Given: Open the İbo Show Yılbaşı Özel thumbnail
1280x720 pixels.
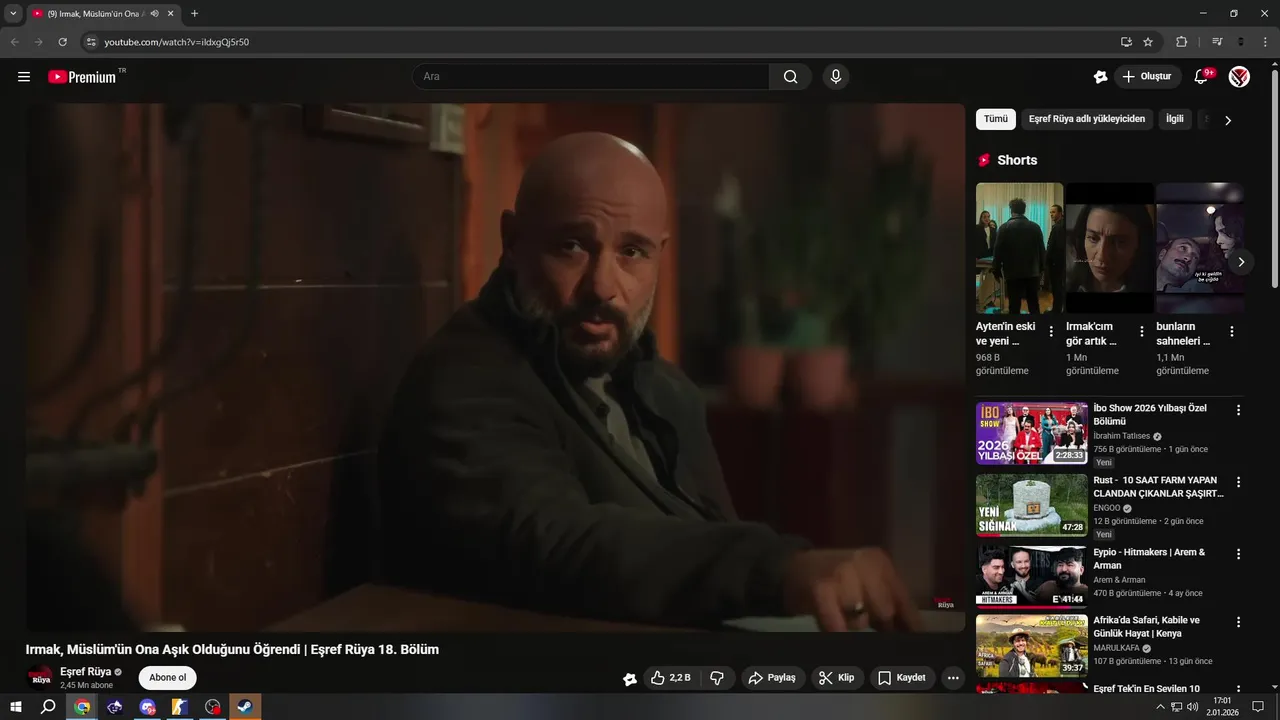Looking at the screenshot, I should 1032,433.
